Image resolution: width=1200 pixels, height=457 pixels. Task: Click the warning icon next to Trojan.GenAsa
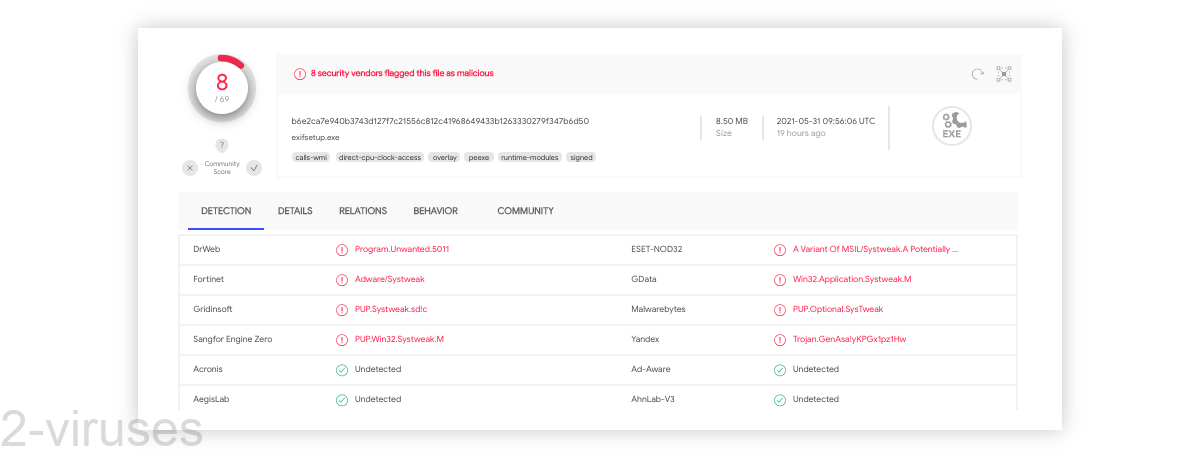point(780,339)
